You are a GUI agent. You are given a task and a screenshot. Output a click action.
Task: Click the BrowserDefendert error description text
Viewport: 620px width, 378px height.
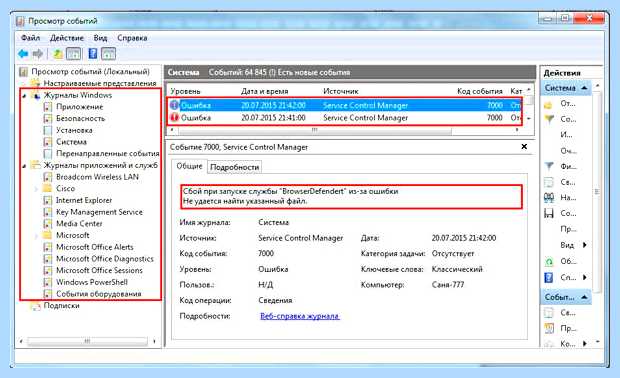tap(290, 196)
